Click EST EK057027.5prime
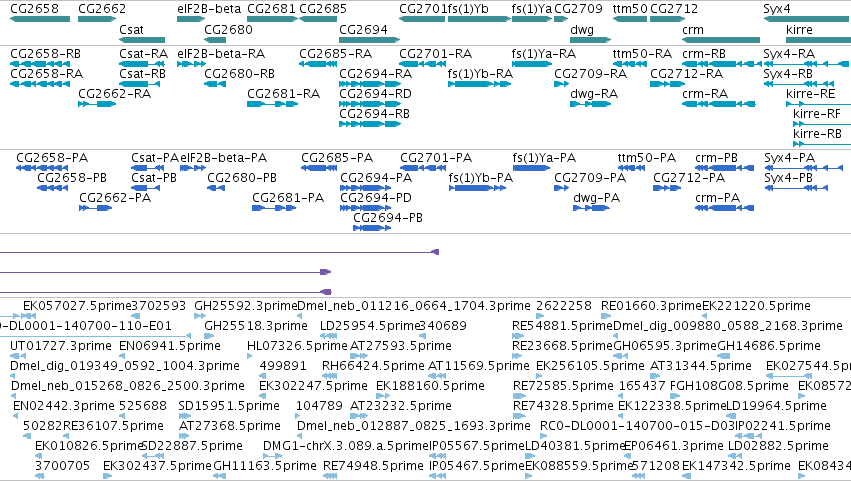851x481 pixels. pos(77,306)
